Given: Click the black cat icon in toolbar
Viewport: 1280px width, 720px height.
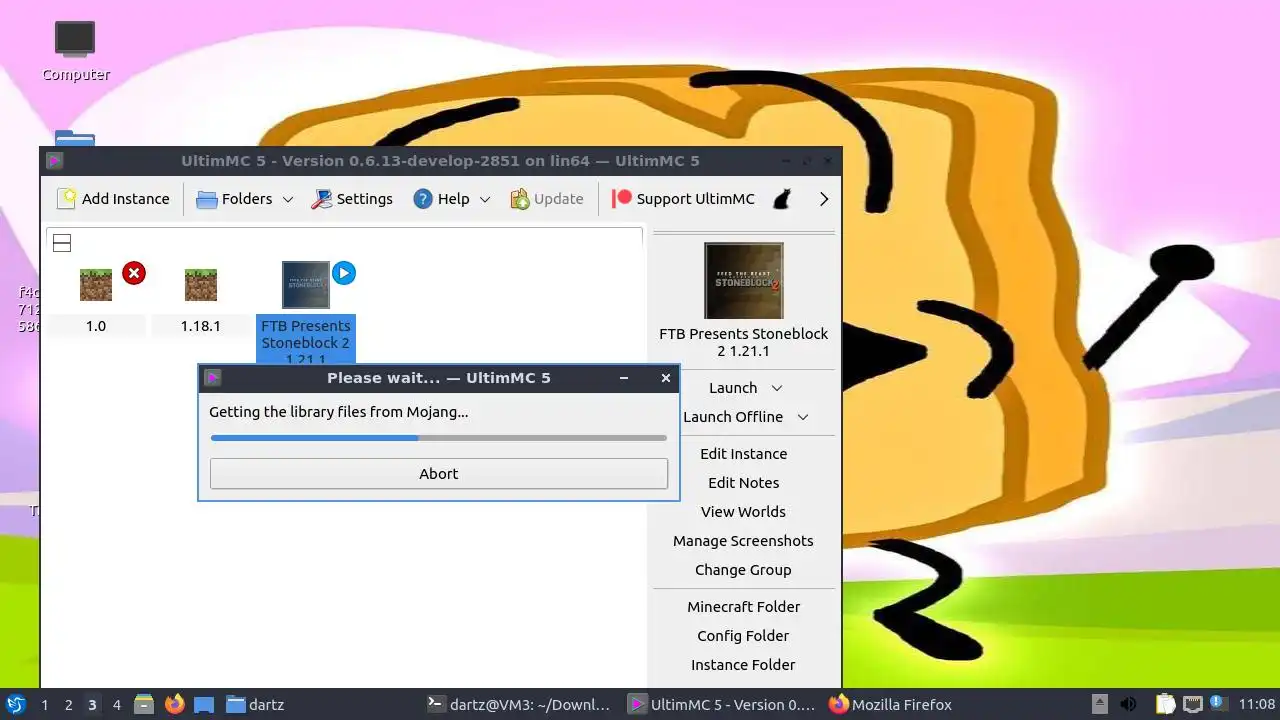Looking at the screenshot, I should [783, 199].
